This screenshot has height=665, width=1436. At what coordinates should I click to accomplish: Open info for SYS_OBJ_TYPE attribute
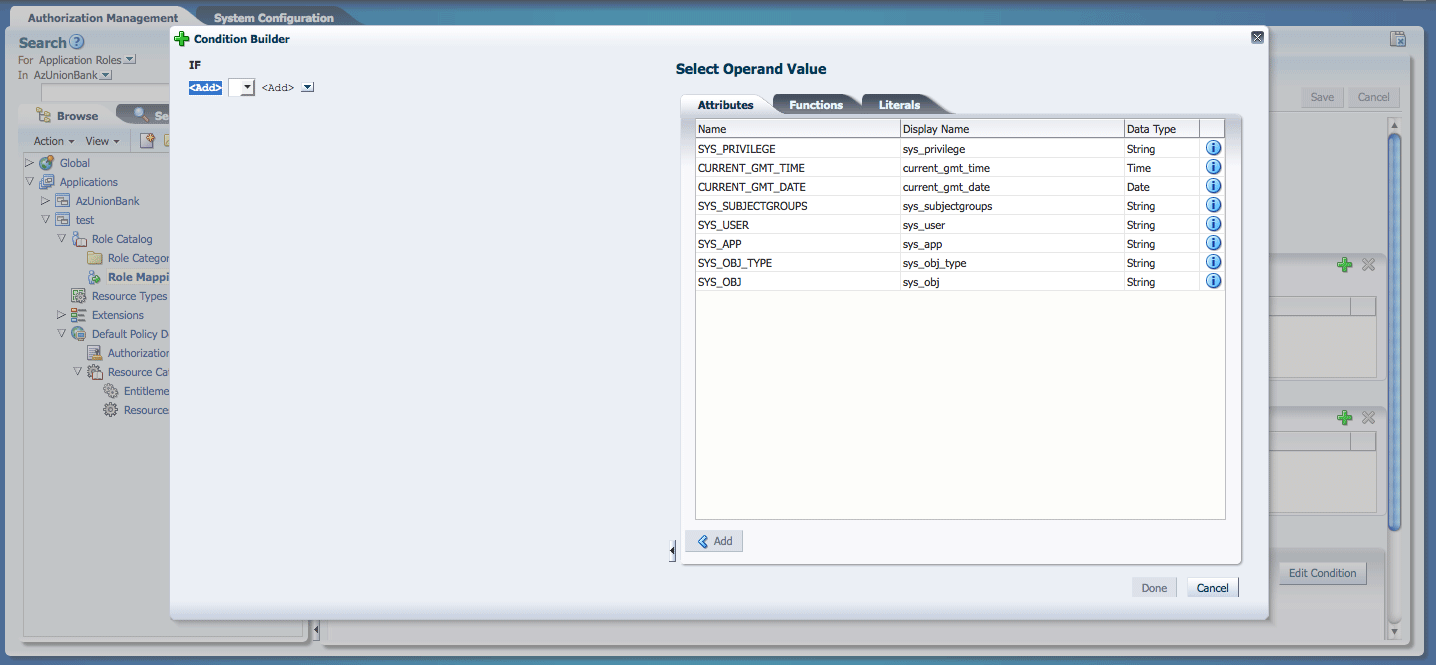(1213, 262)
